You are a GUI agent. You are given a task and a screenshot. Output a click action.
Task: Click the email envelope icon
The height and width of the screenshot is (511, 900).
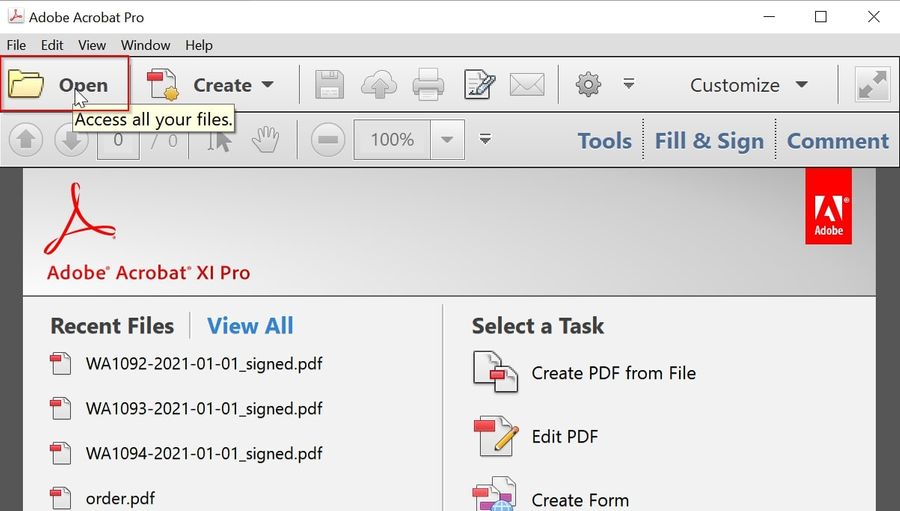point(527,85)
